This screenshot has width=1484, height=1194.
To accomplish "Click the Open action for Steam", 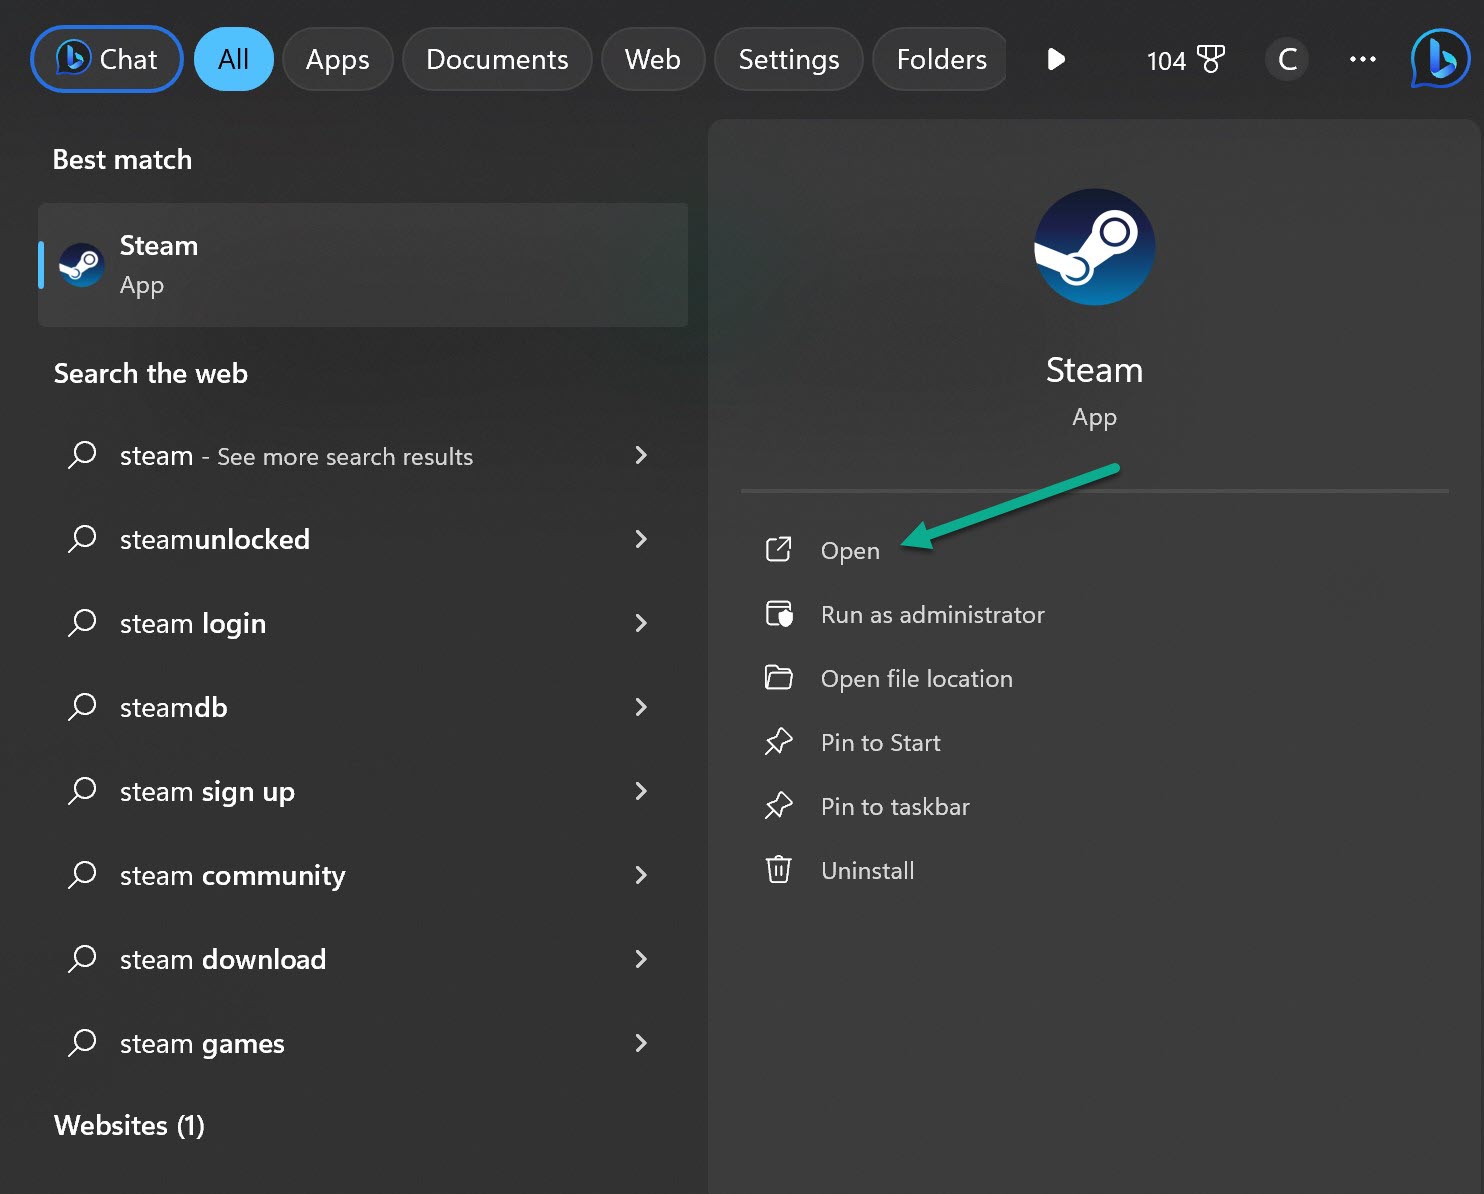I will coord(850,550).
